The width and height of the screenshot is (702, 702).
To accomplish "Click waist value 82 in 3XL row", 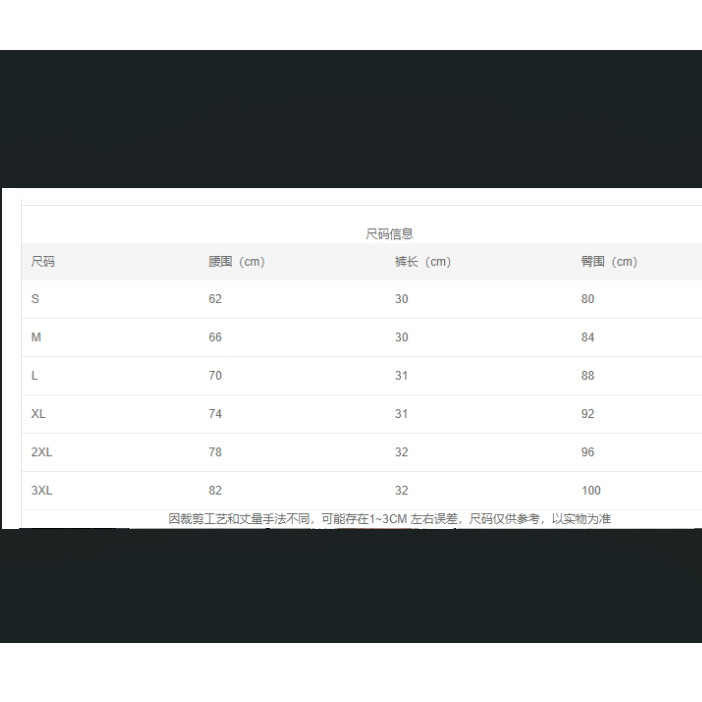I will (x=215, y=491).
